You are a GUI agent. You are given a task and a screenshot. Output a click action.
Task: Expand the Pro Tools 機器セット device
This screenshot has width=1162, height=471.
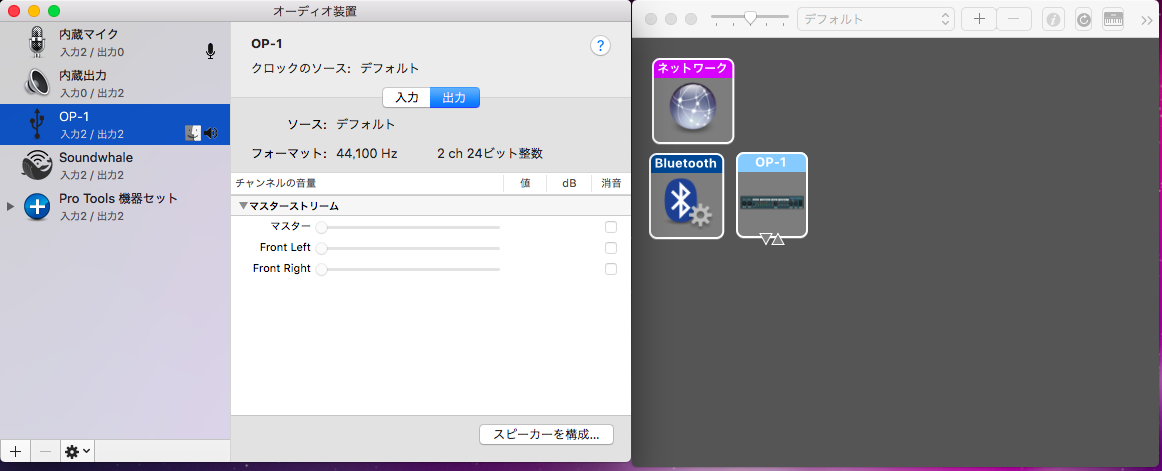pyautogui.click(x=11, y=206)
